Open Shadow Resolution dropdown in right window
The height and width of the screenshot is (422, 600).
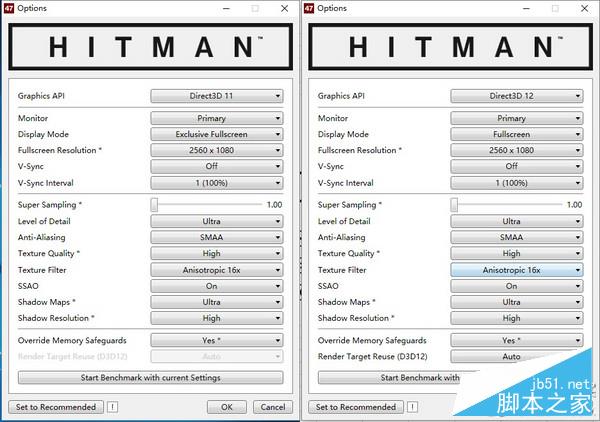[517, 318]
